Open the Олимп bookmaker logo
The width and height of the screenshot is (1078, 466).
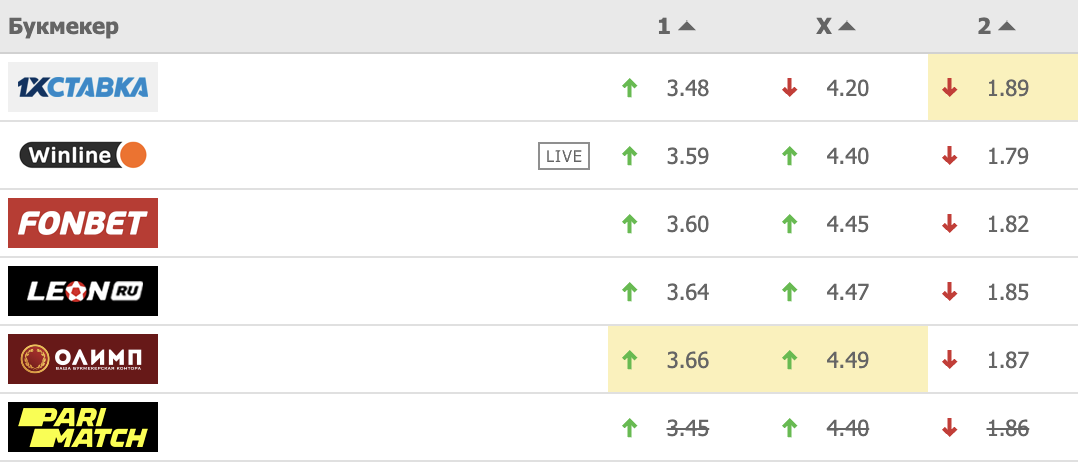(83, 359)
